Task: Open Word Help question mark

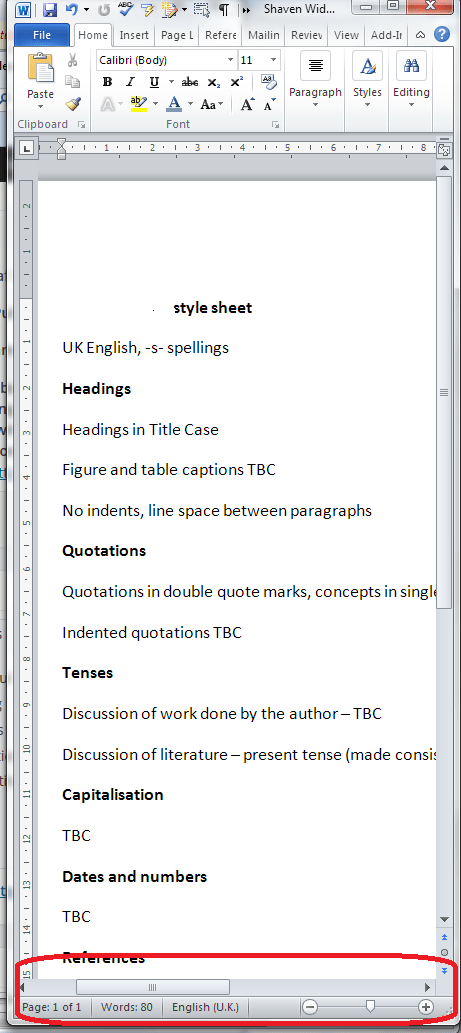Action: point(441,34)
